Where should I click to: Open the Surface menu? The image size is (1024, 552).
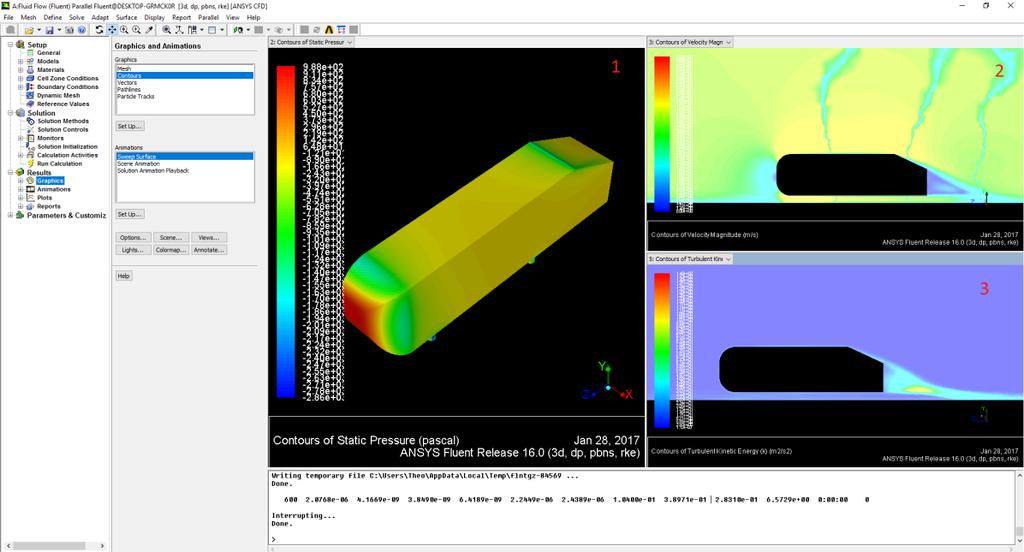pyautogui.click(x=126, y=18)
